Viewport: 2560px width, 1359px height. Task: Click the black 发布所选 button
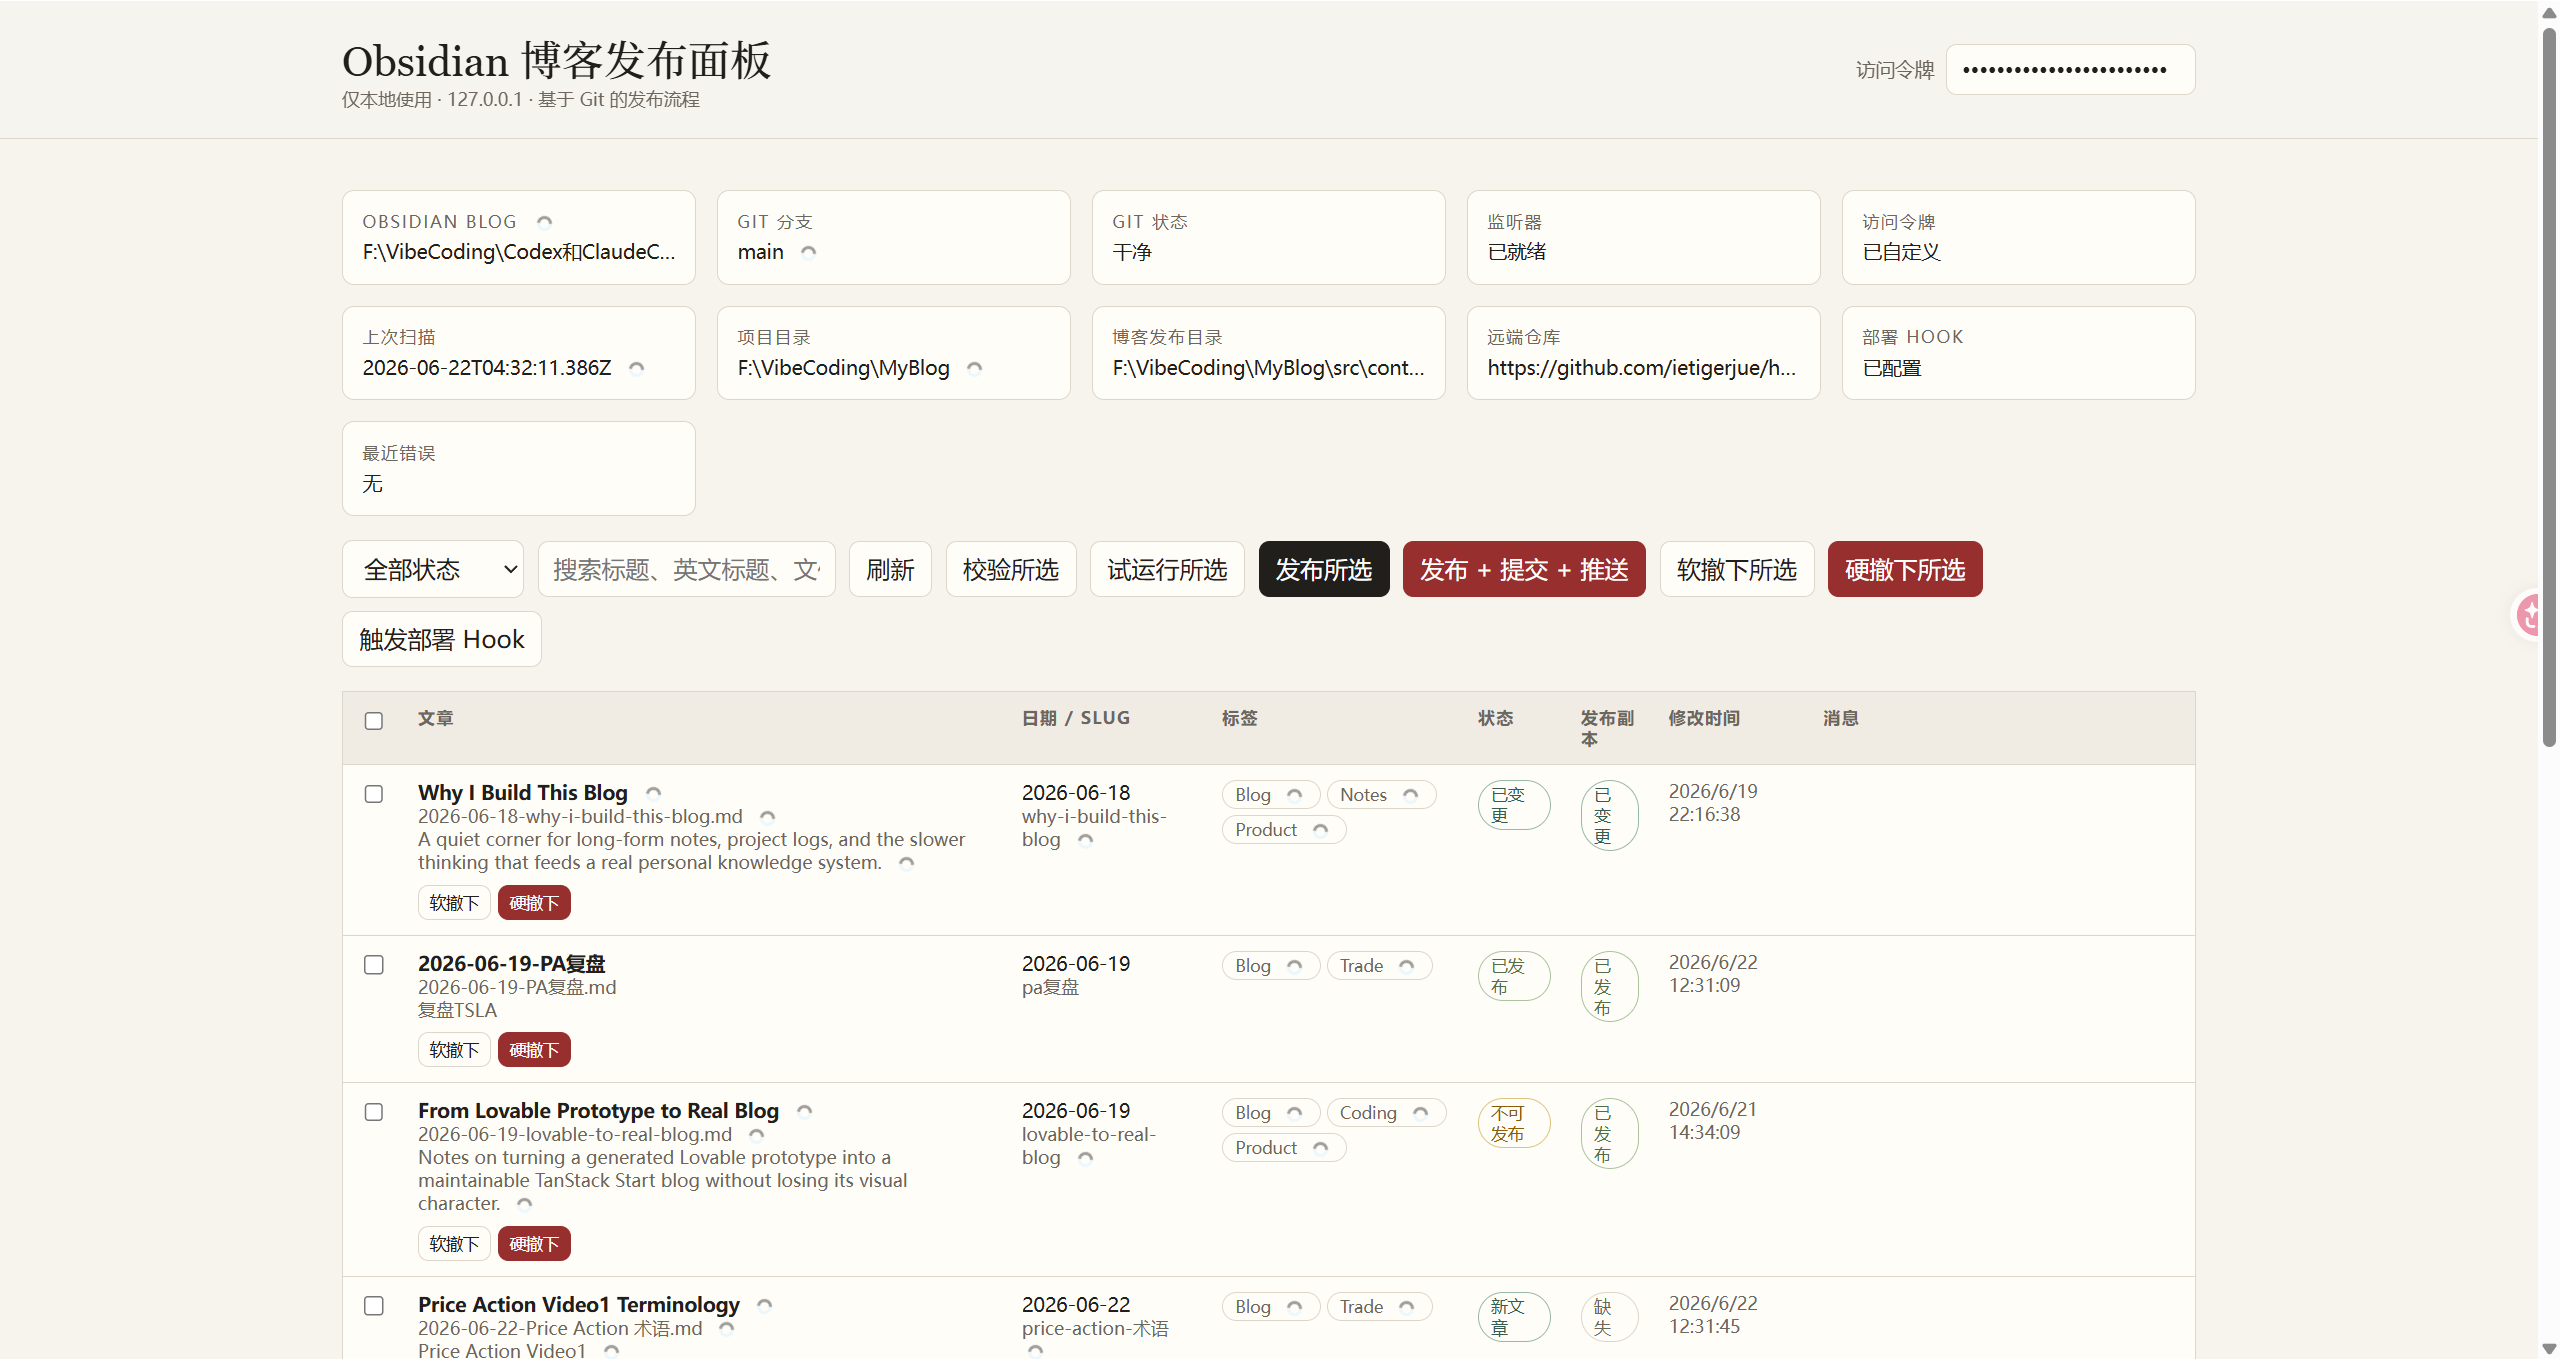click(1324, 569)
